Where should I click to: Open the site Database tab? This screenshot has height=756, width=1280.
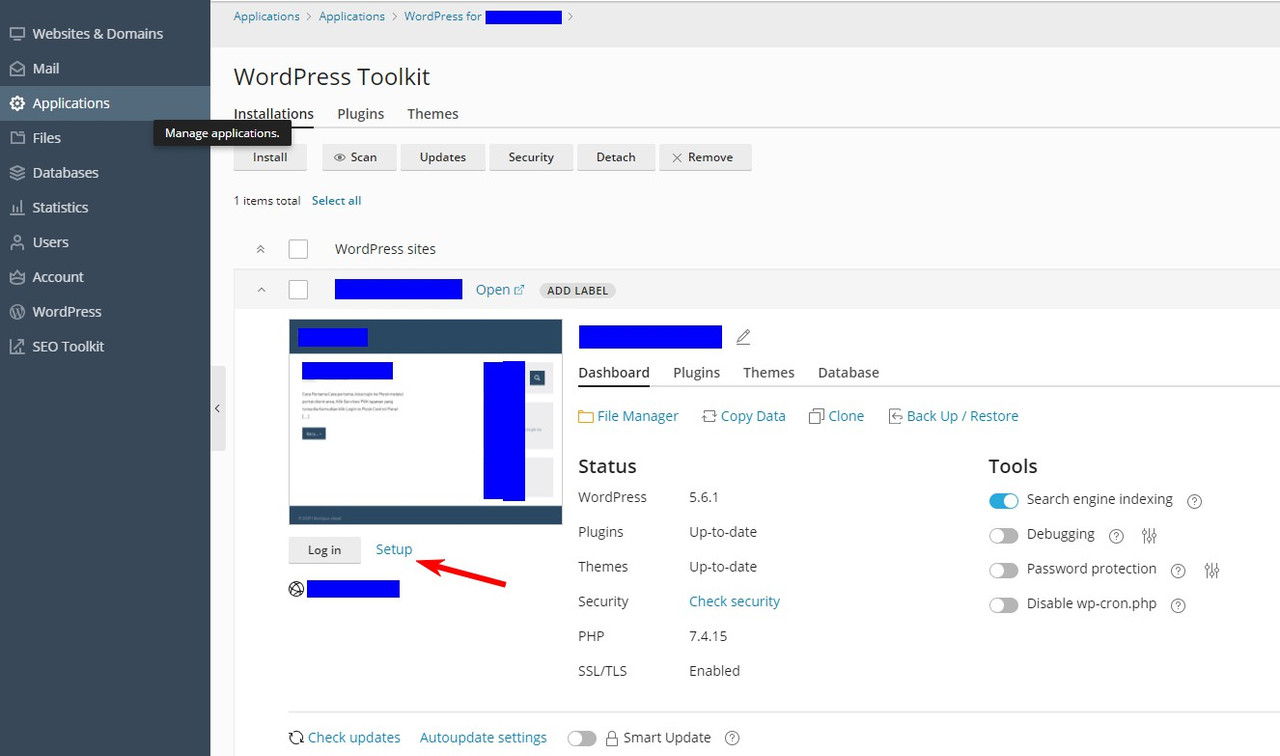(849, 373)
